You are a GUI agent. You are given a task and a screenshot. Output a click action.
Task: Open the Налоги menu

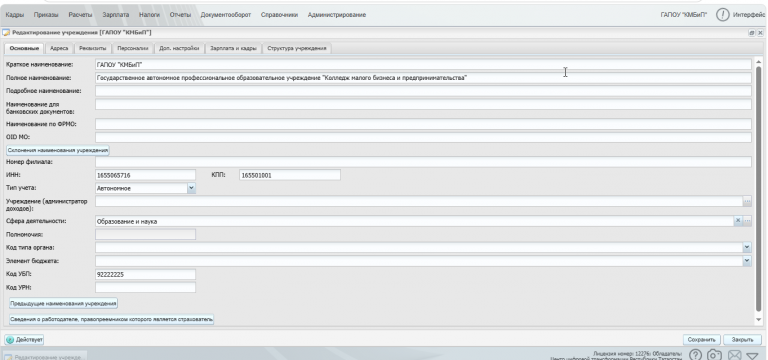[x=149, y=15]
